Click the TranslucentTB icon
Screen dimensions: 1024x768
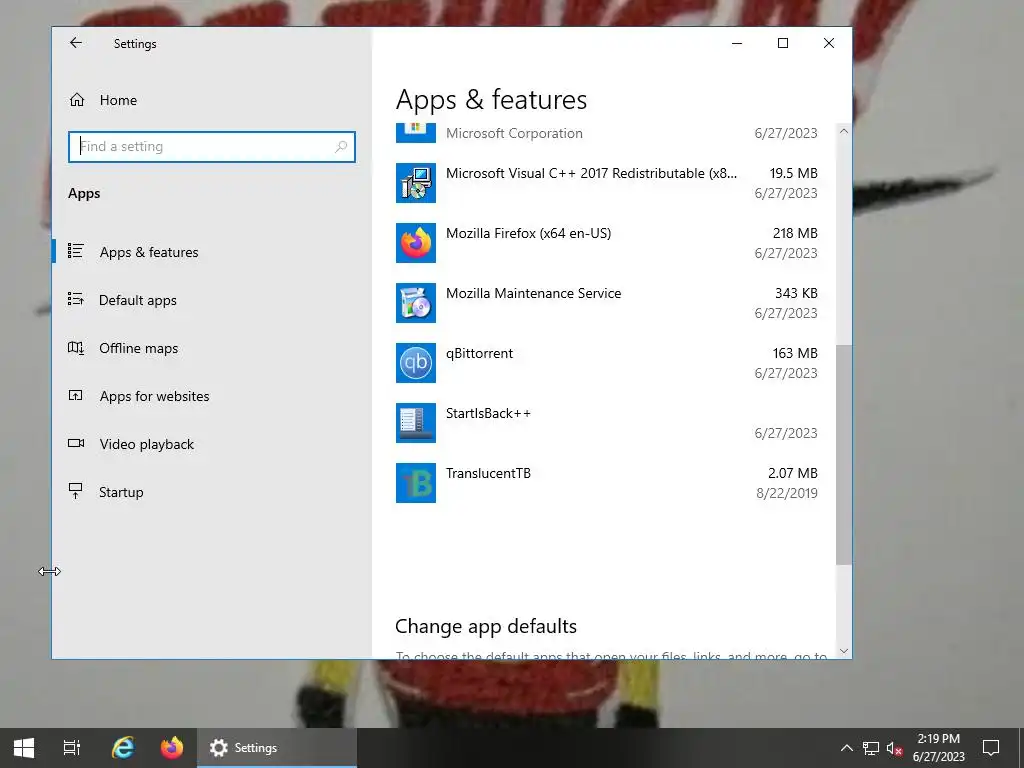tap(416, 483)
